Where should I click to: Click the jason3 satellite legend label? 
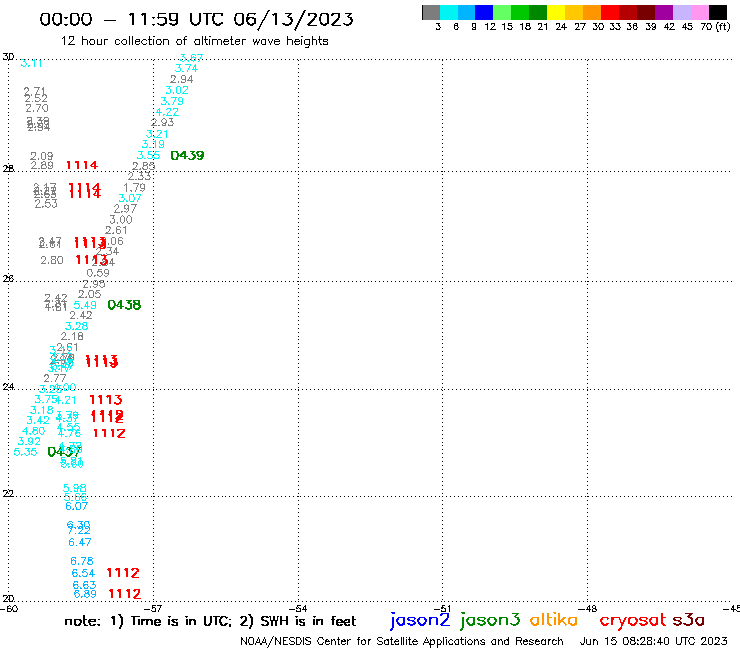(x=490, y=620)
